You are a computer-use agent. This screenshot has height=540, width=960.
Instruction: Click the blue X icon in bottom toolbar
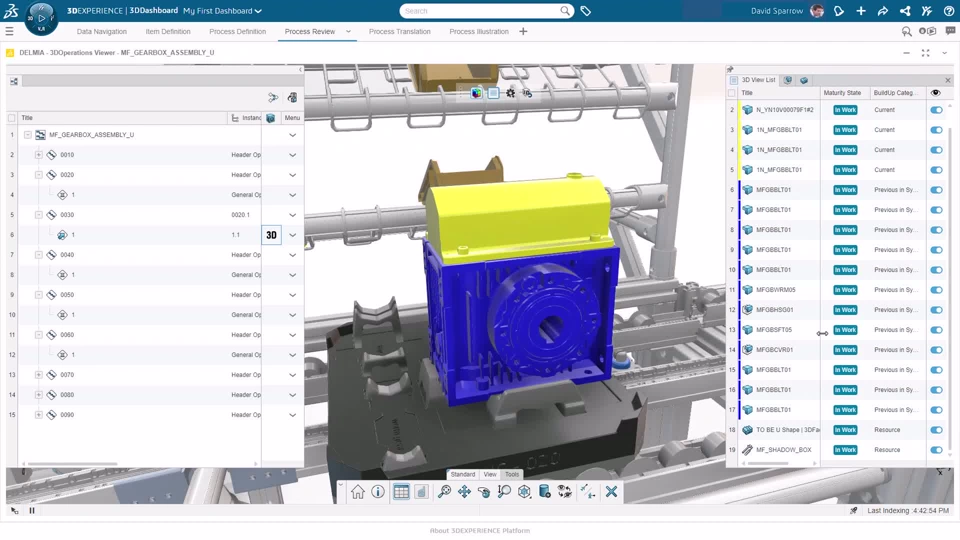(x=611, y=492)
